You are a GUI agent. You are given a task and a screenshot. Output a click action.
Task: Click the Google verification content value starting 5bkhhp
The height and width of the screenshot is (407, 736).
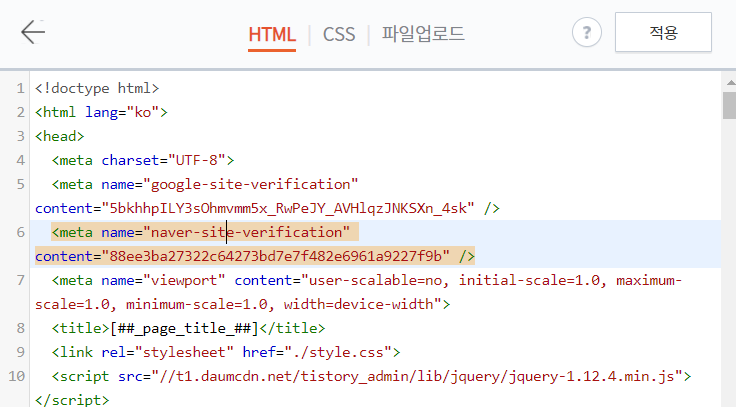click(288, 208)
